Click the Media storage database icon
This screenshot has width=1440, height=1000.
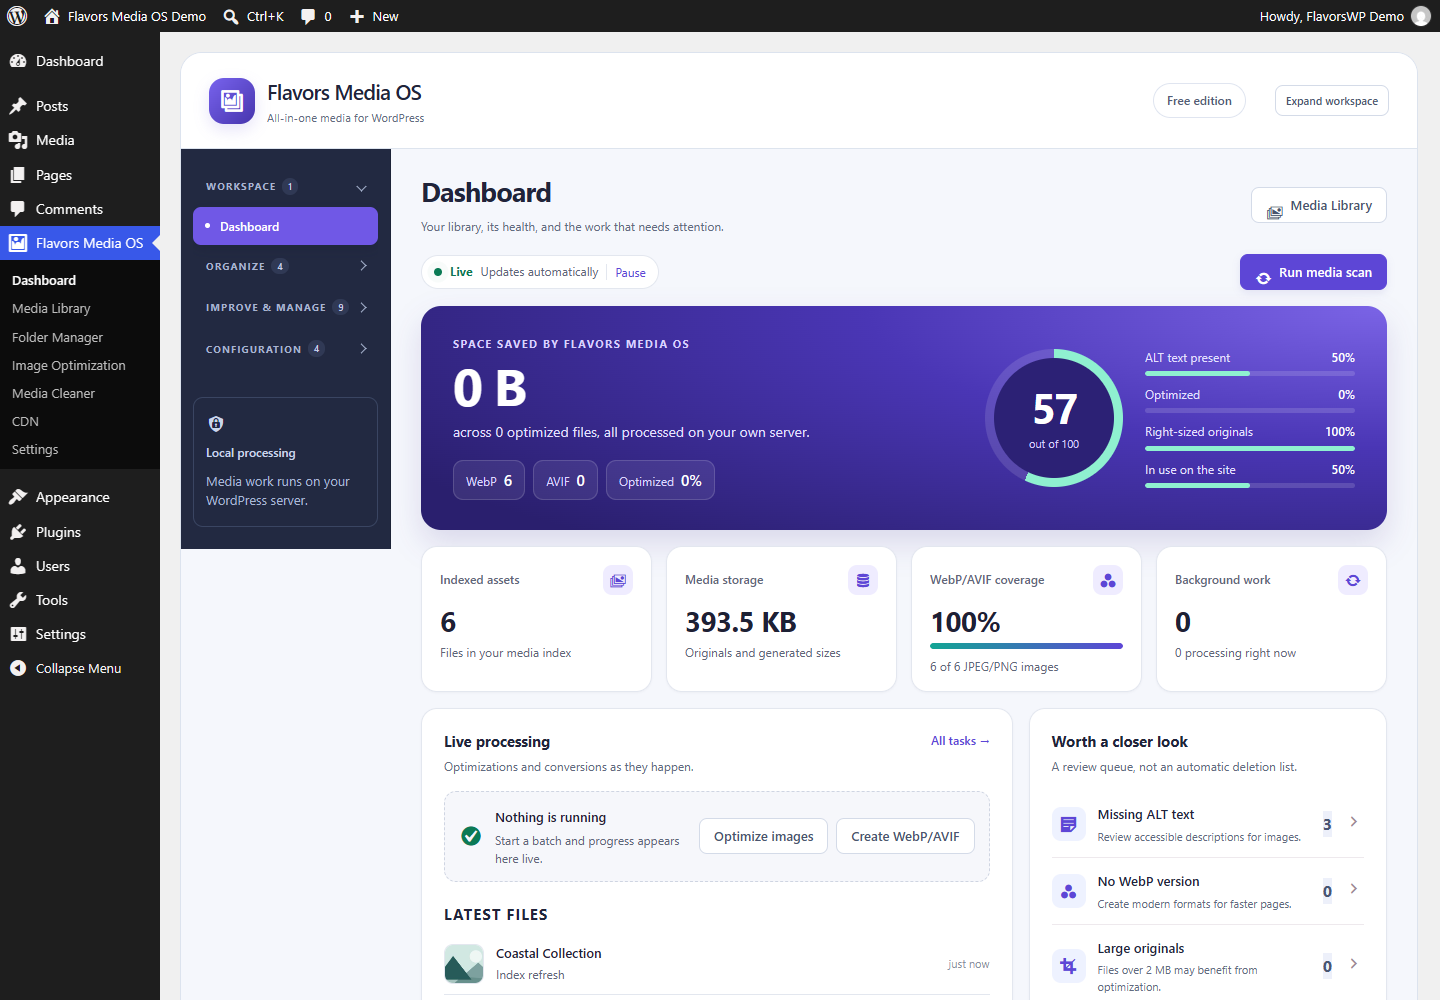coord(863,580)
